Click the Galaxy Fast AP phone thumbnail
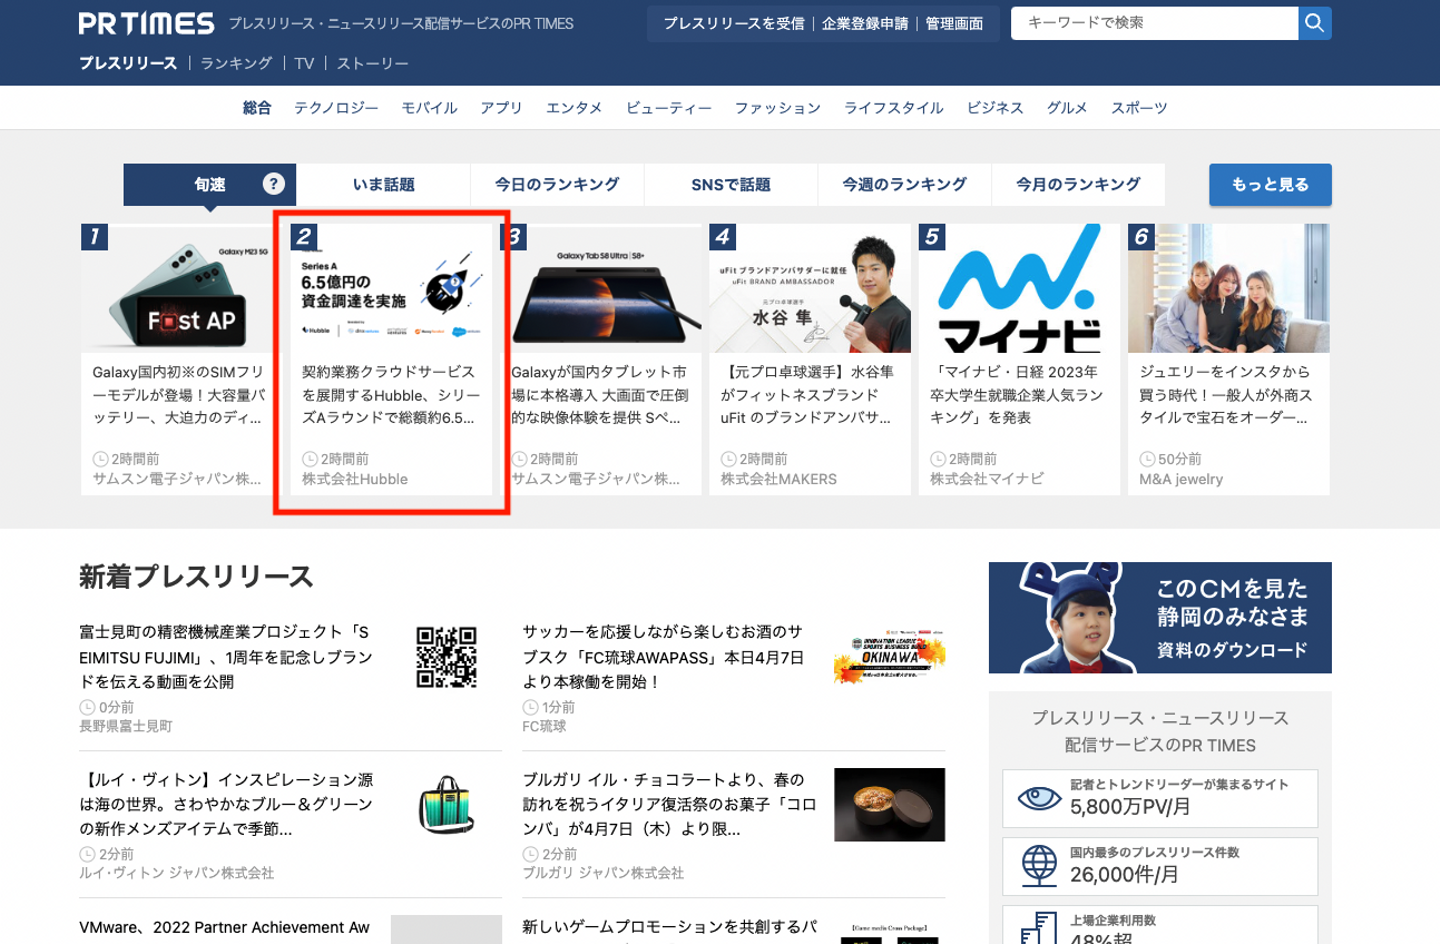 click(x=180, y=288)
